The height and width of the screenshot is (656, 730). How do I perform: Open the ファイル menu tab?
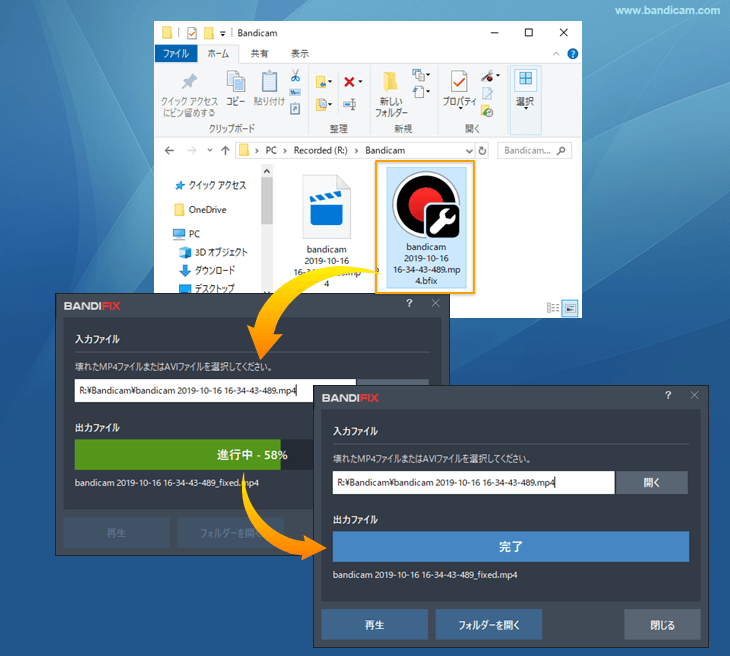(176, 54)
